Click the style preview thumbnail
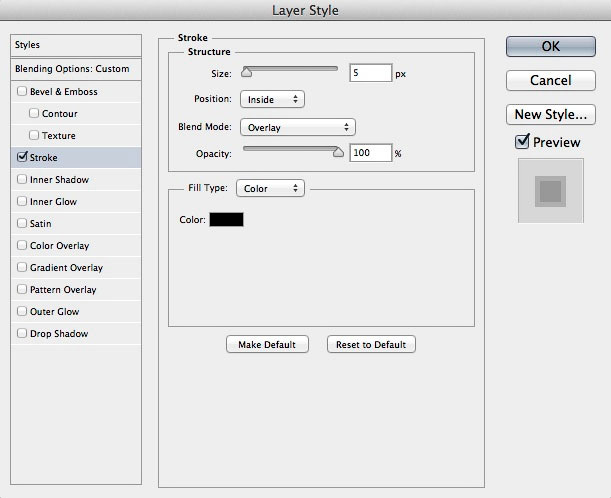The height and width of the screenshot is (498, 611). (x=551, y=191)
